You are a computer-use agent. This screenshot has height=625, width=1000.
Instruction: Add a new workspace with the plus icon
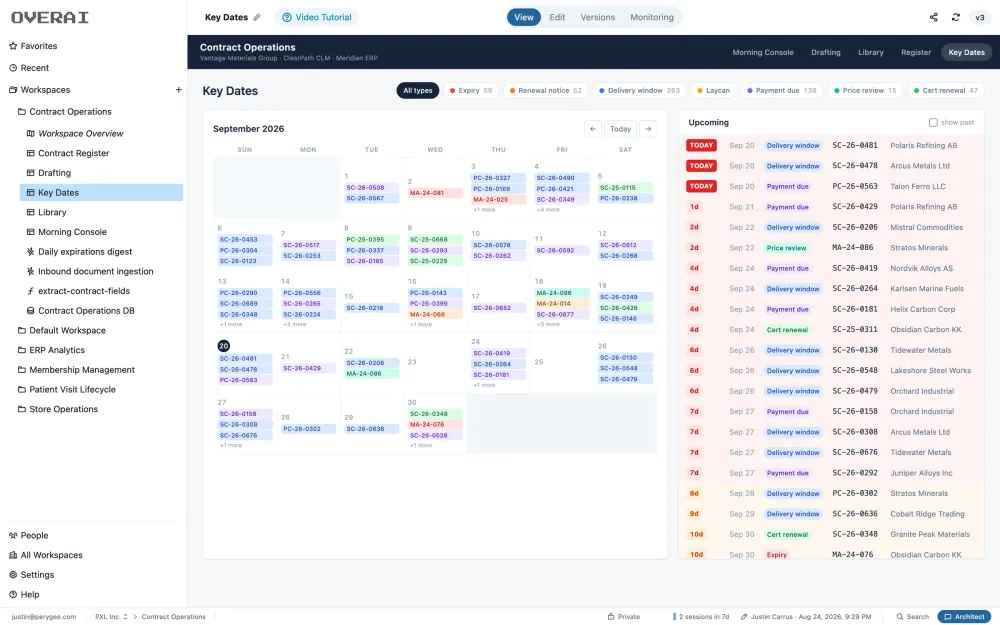pyautogui.click(x=179, y=90)
